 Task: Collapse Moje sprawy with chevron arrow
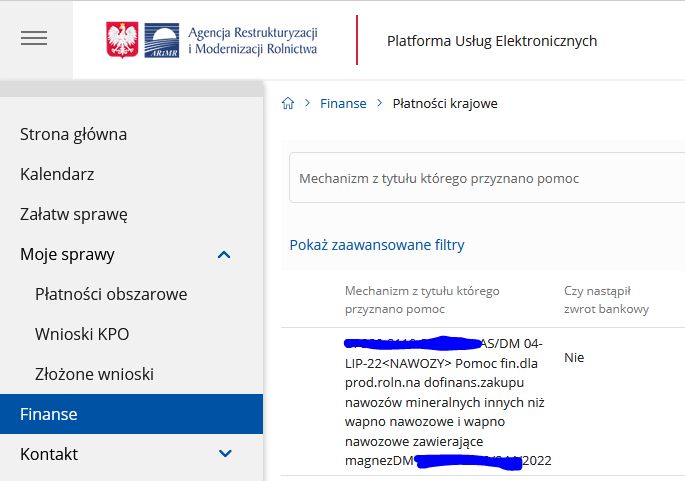point(224,255)
